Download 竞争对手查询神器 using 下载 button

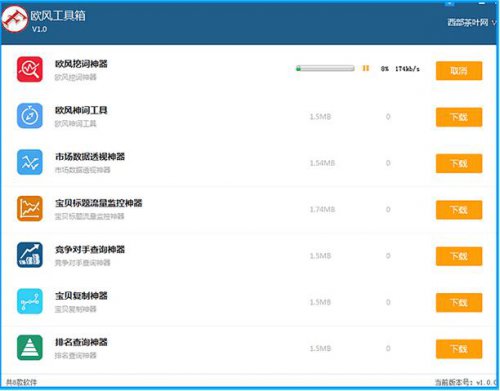pyautogui.click(x=459, y=256)
